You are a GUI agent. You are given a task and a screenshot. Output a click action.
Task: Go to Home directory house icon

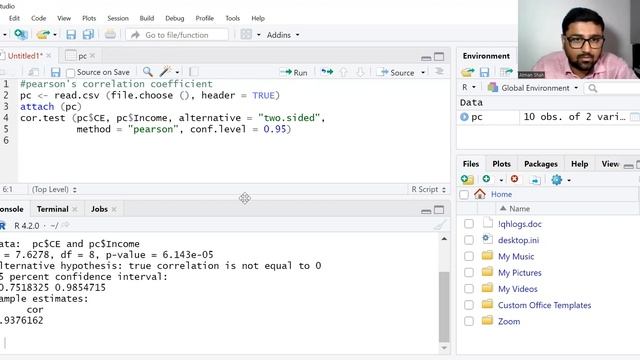[480, 194]
